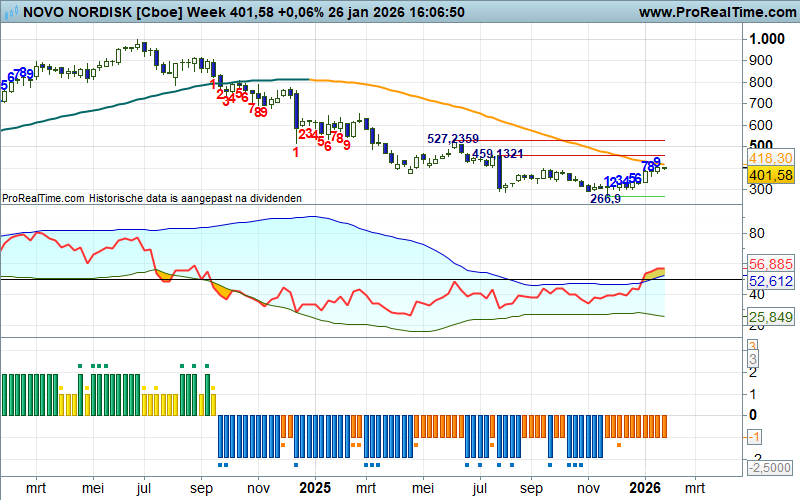Image resolution: width=800 pixels, height=500 pixels.
Task: Click the first 'mrt' label on time axis
Action: [37, 488]
